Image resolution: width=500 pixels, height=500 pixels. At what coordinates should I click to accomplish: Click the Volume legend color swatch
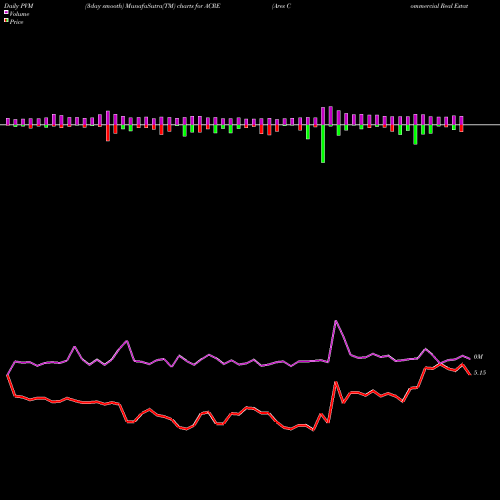click(x=6, y=12)
